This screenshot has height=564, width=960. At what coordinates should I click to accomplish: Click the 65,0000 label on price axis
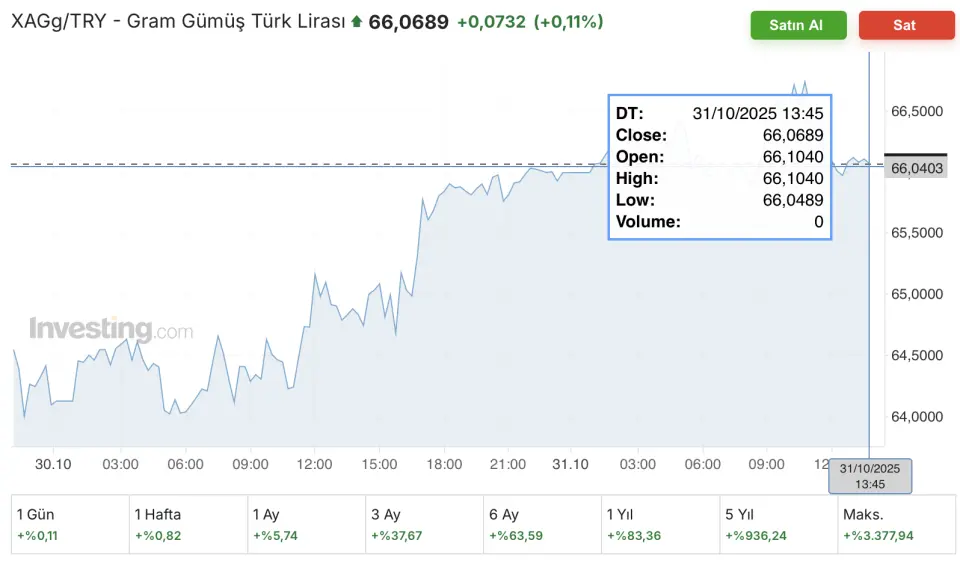tap(916, 294)
